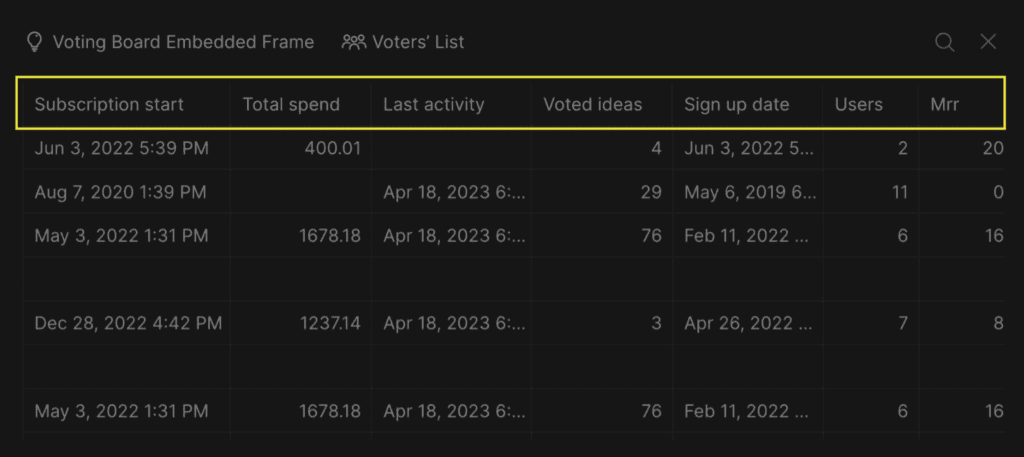Viewport: 1024px width, 457px height.
Task: Select the Aug 7, 2020 1:39 PM cell
Action: pos(126,192)
